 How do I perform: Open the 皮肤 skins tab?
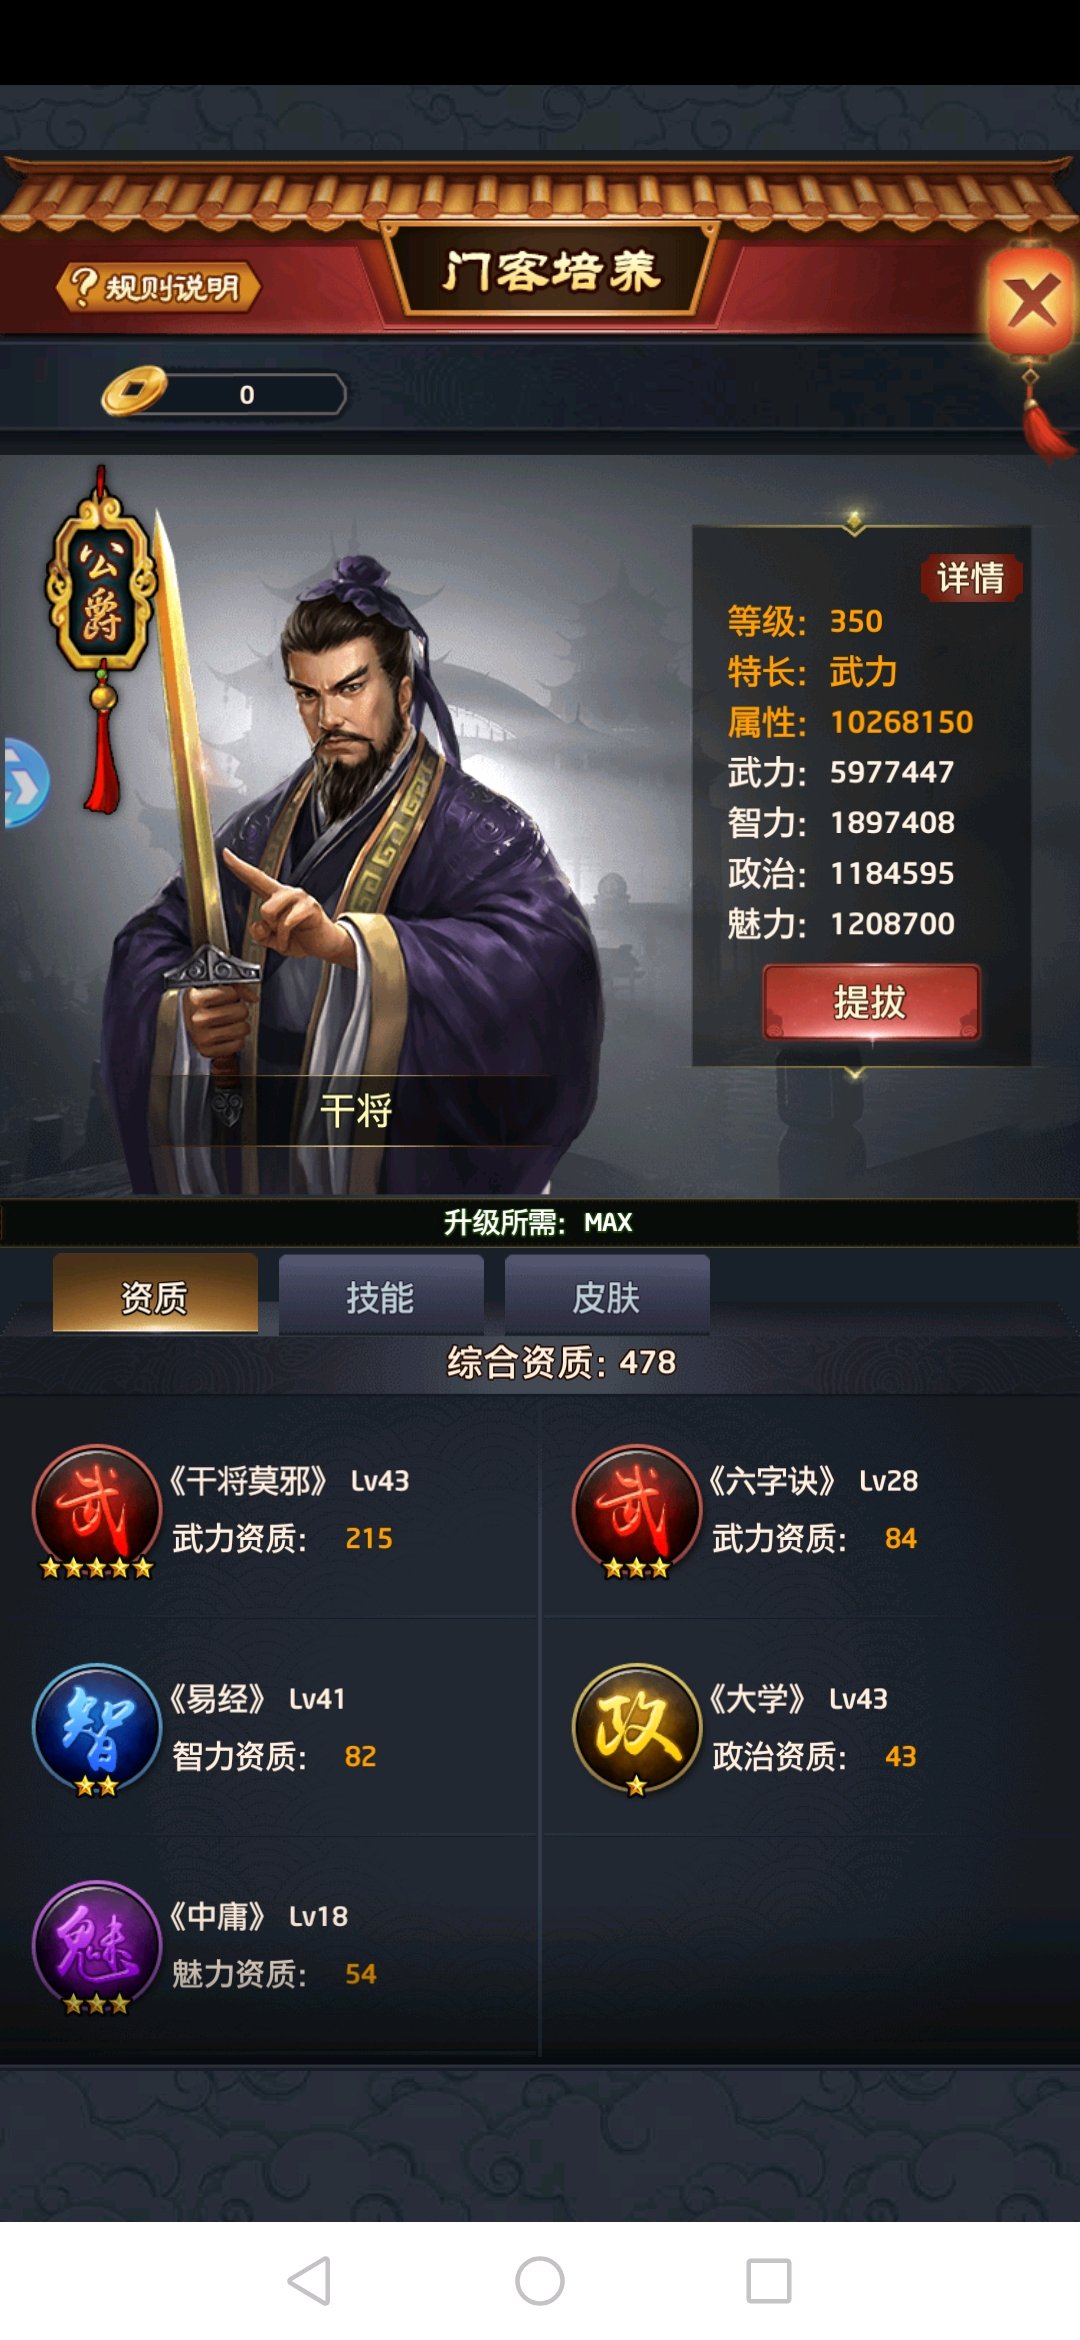607,1296
